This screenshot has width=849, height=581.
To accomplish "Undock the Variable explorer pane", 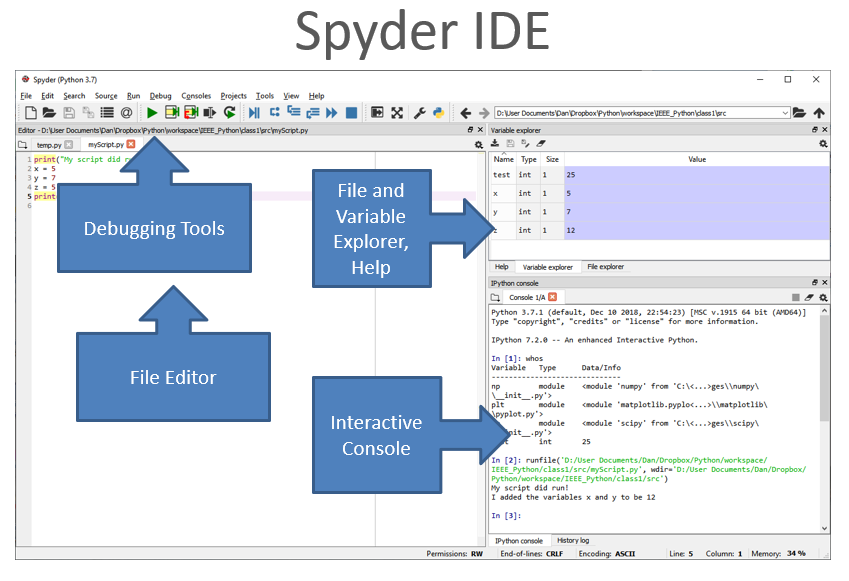I will pos(815,129).
